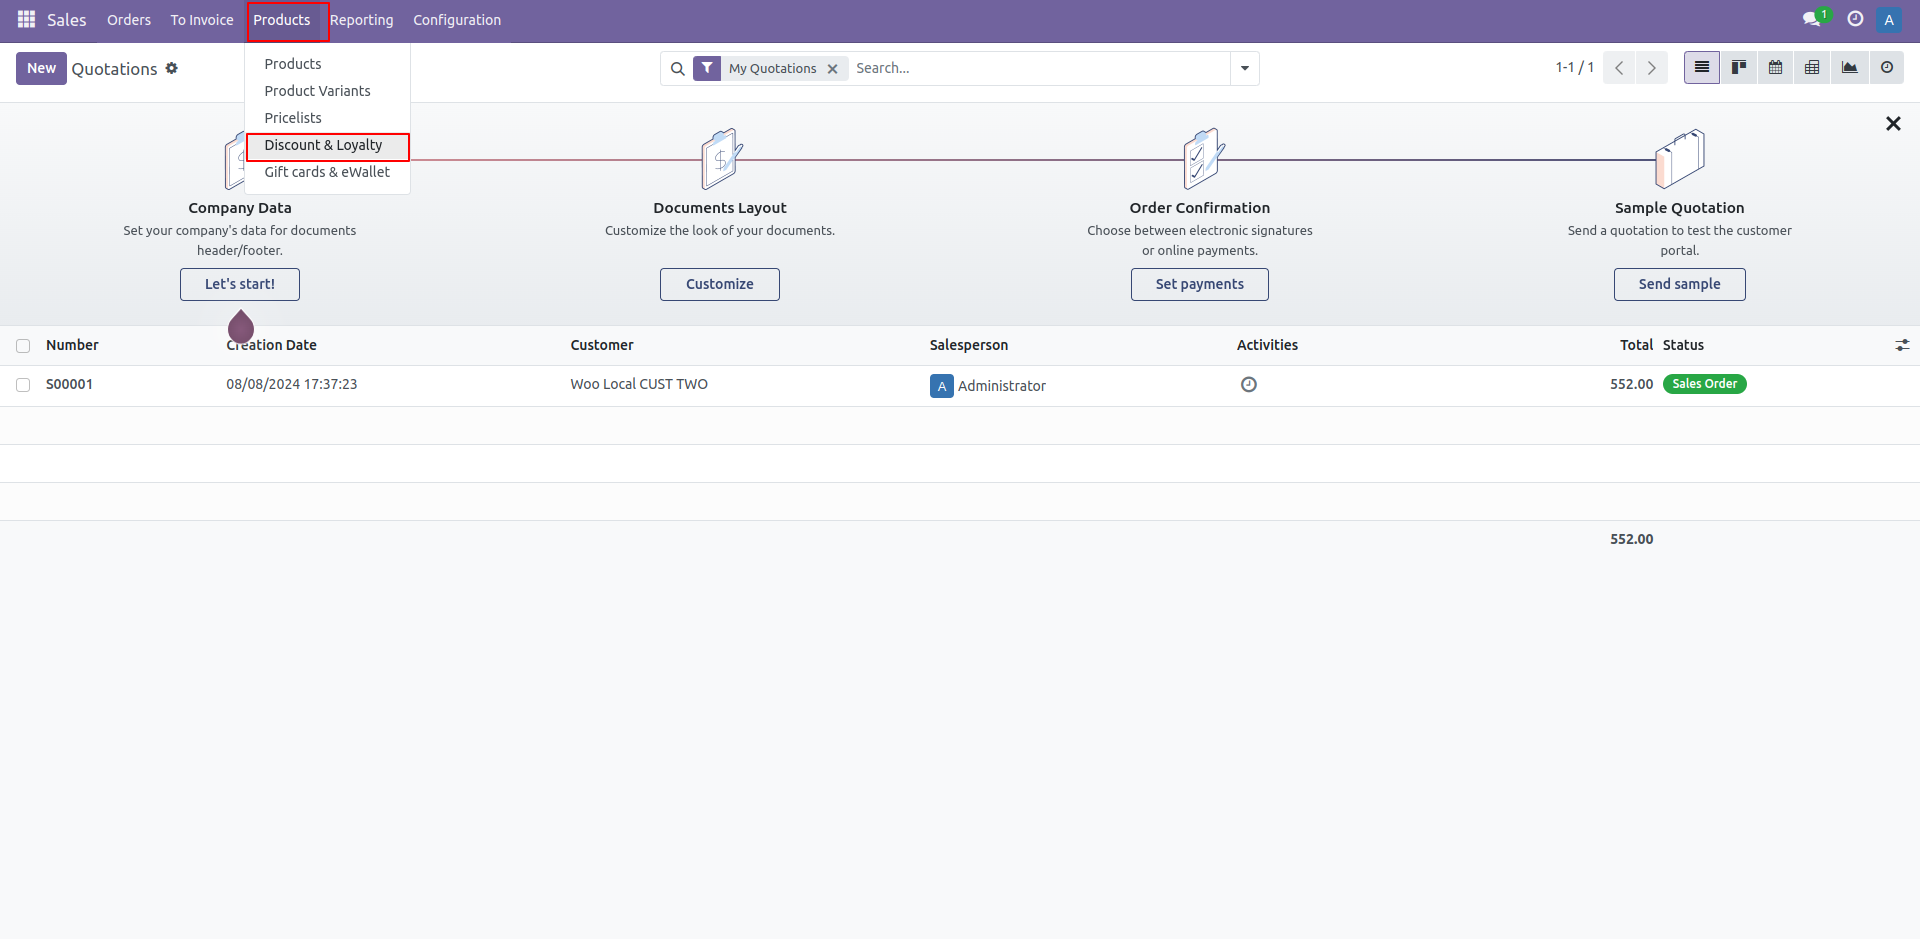Click the New quotation button
The width and height of the screenshot is (1920, 939).
coord(41,68)
